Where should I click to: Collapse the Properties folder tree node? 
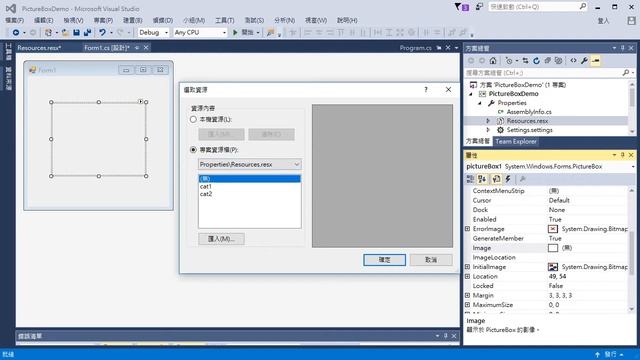(x=480, y=103)
